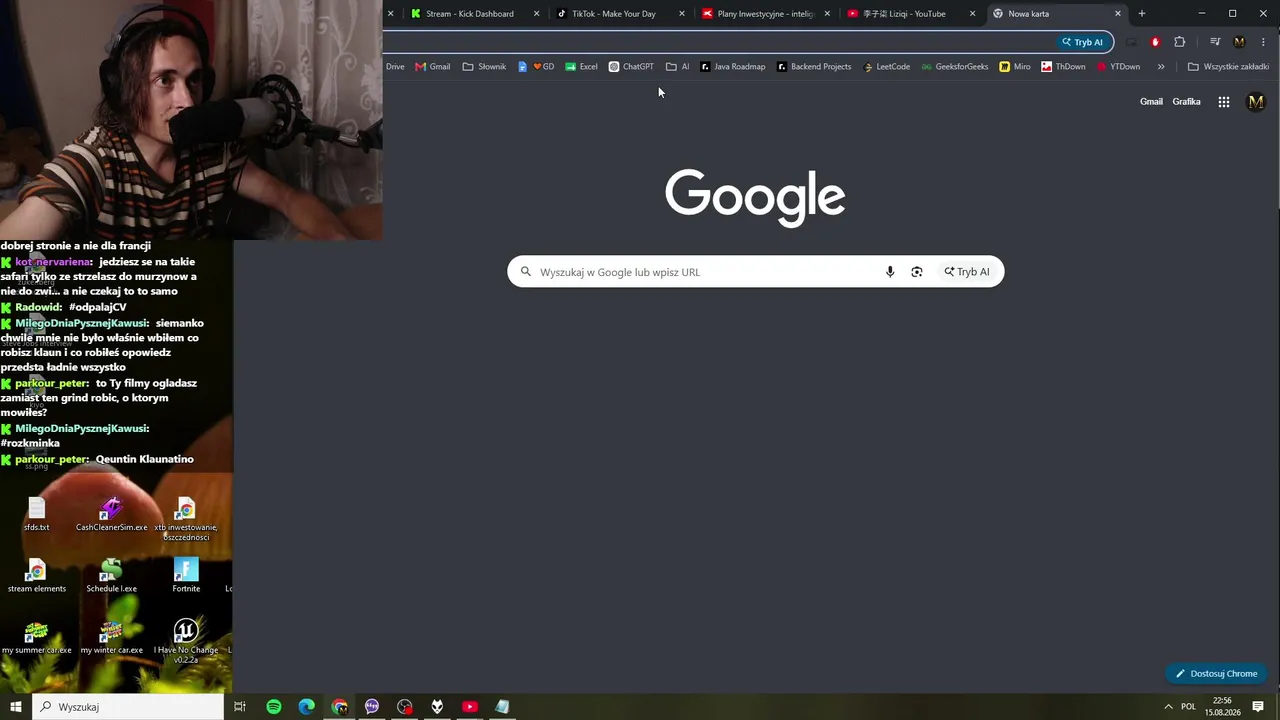Open the Backend Projects bookmark
The image size is (1280, 720).
tap(814, 67)
